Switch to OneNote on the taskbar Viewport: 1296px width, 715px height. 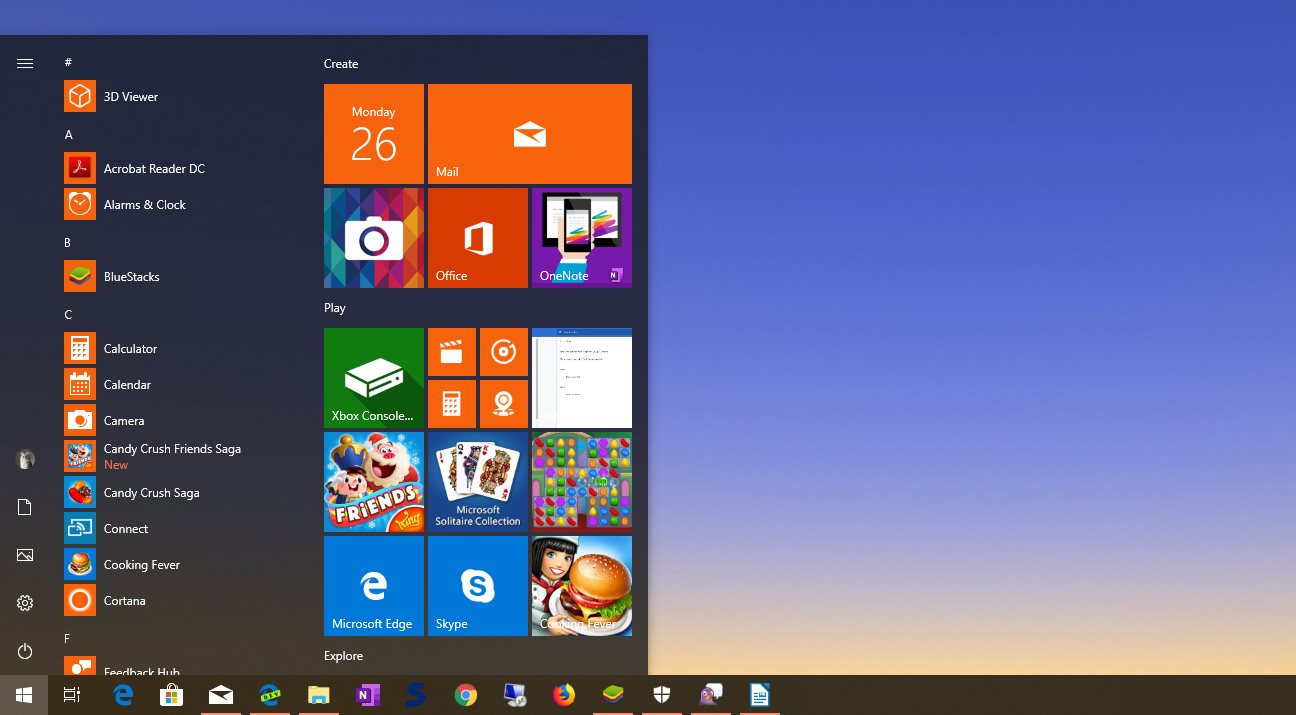tap(368, 695)
